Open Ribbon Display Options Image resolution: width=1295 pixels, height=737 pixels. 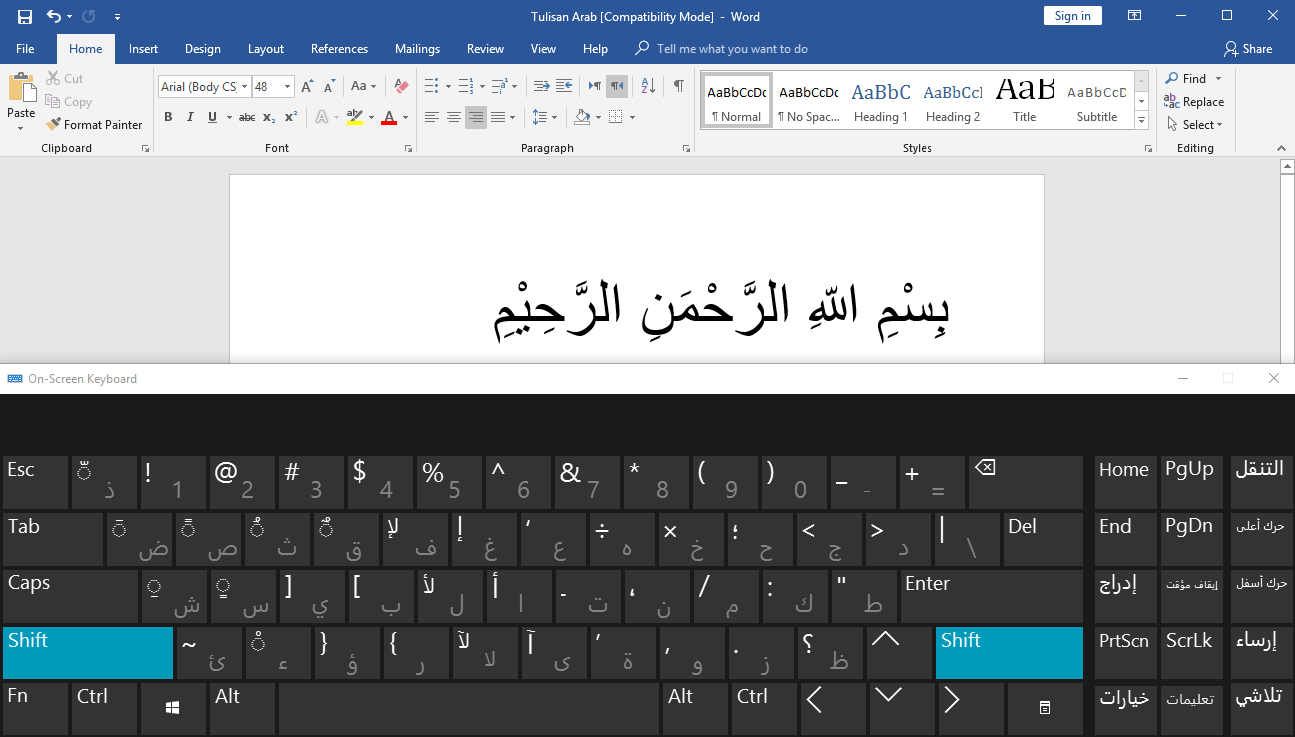click(x=1135, y=16)
